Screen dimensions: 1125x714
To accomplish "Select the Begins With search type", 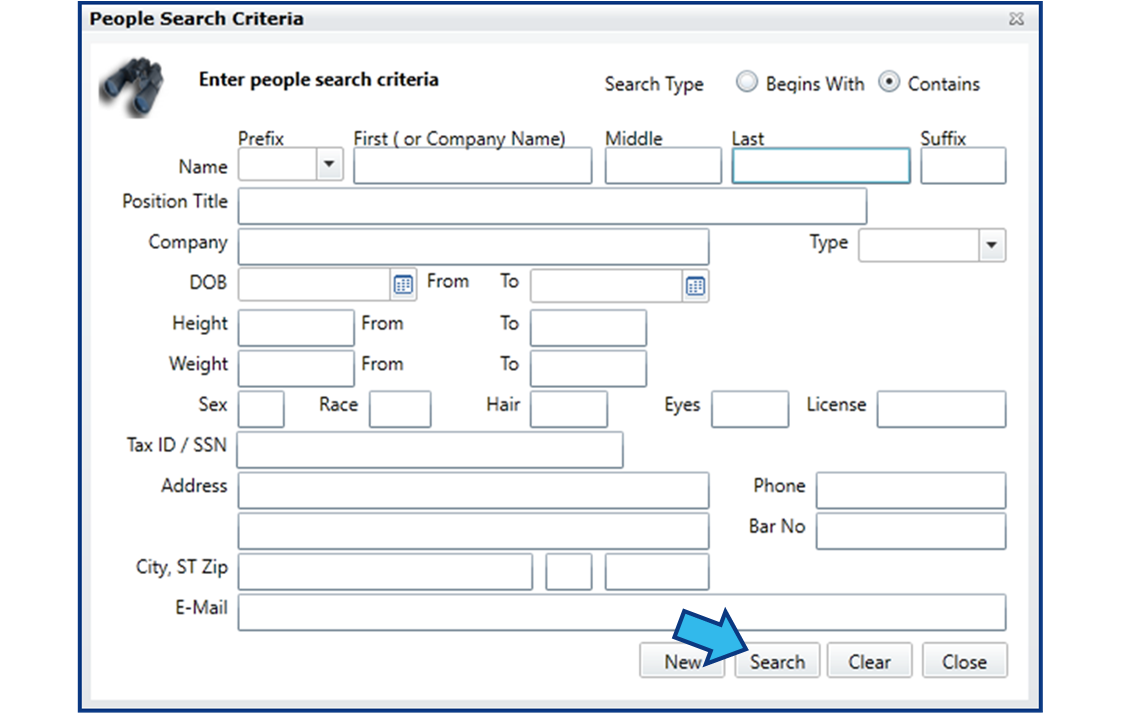I will (x=746, y=82).
